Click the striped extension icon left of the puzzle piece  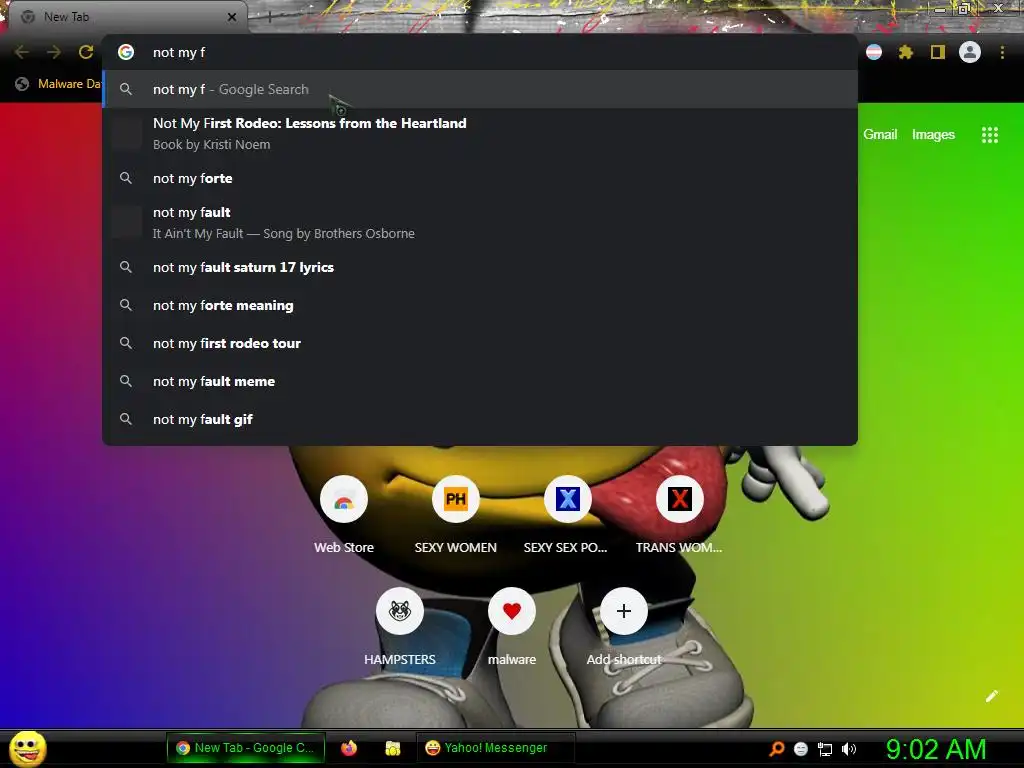[x=874, y=52]
